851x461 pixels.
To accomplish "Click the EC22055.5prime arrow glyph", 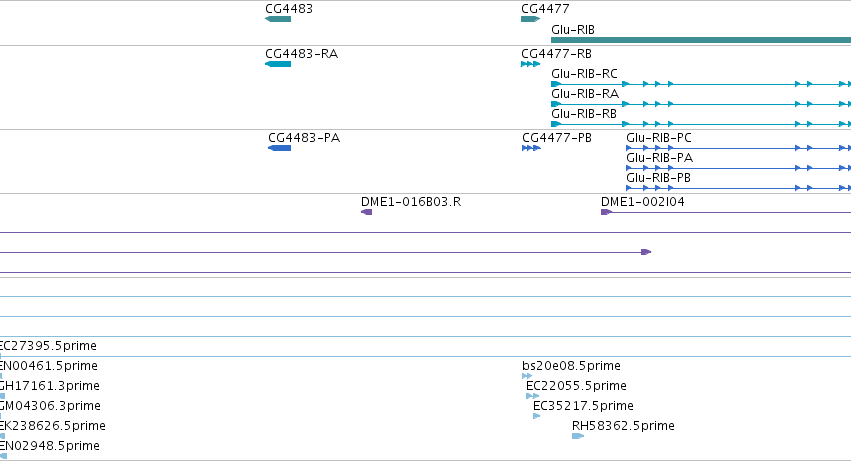I will point(532,396).
